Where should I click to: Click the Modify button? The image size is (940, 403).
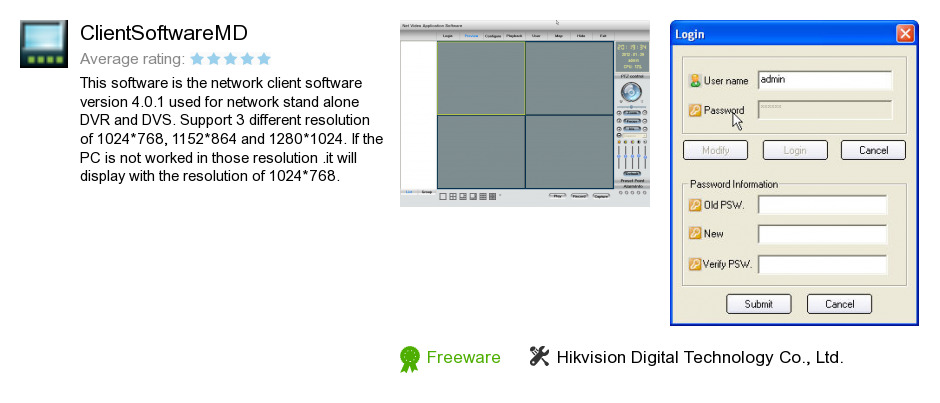(715, 150)
